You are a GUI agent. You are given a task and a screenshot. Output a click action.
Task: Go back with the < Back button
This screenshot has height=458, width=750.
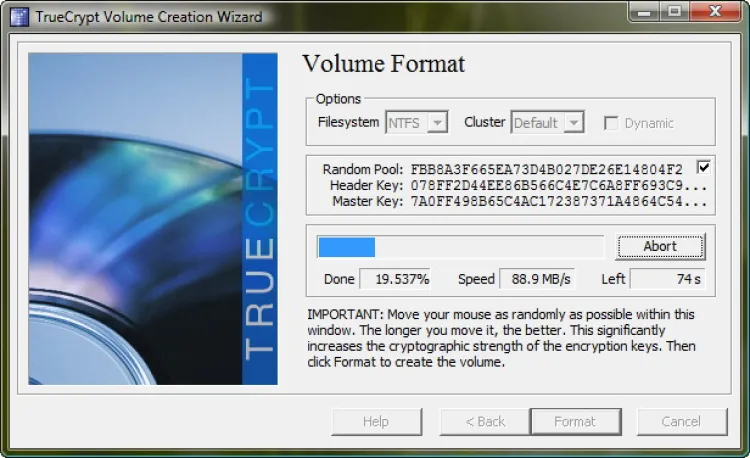485,422
